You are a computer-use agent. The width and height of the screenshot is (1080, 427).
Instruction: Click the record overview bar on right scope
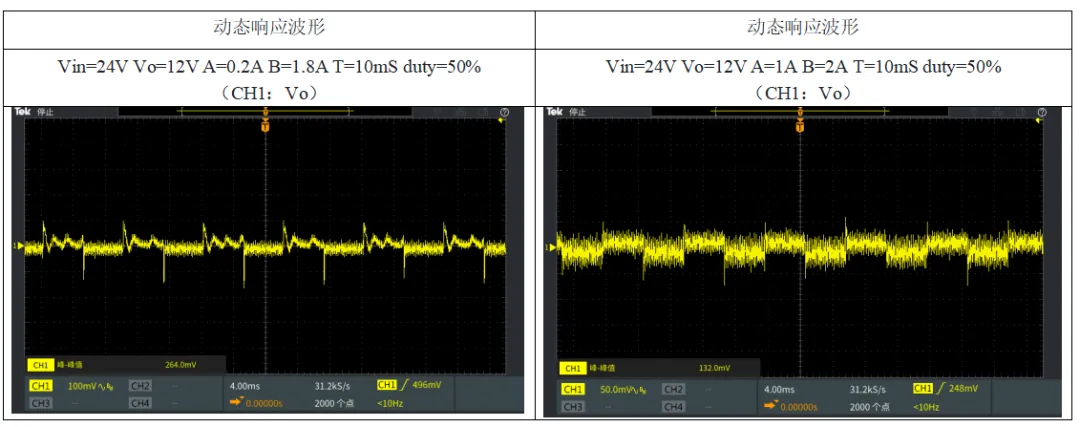(801, 111)
